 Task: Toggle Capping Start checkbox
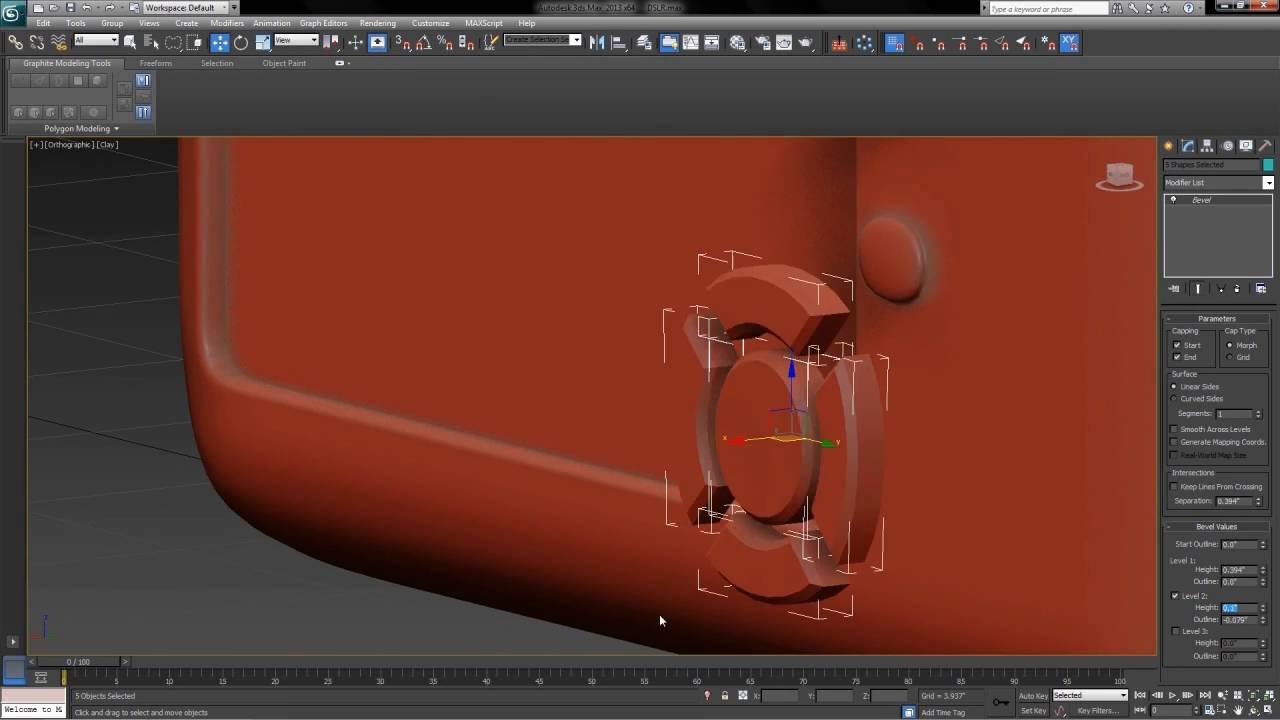[x=1177, y=345]
